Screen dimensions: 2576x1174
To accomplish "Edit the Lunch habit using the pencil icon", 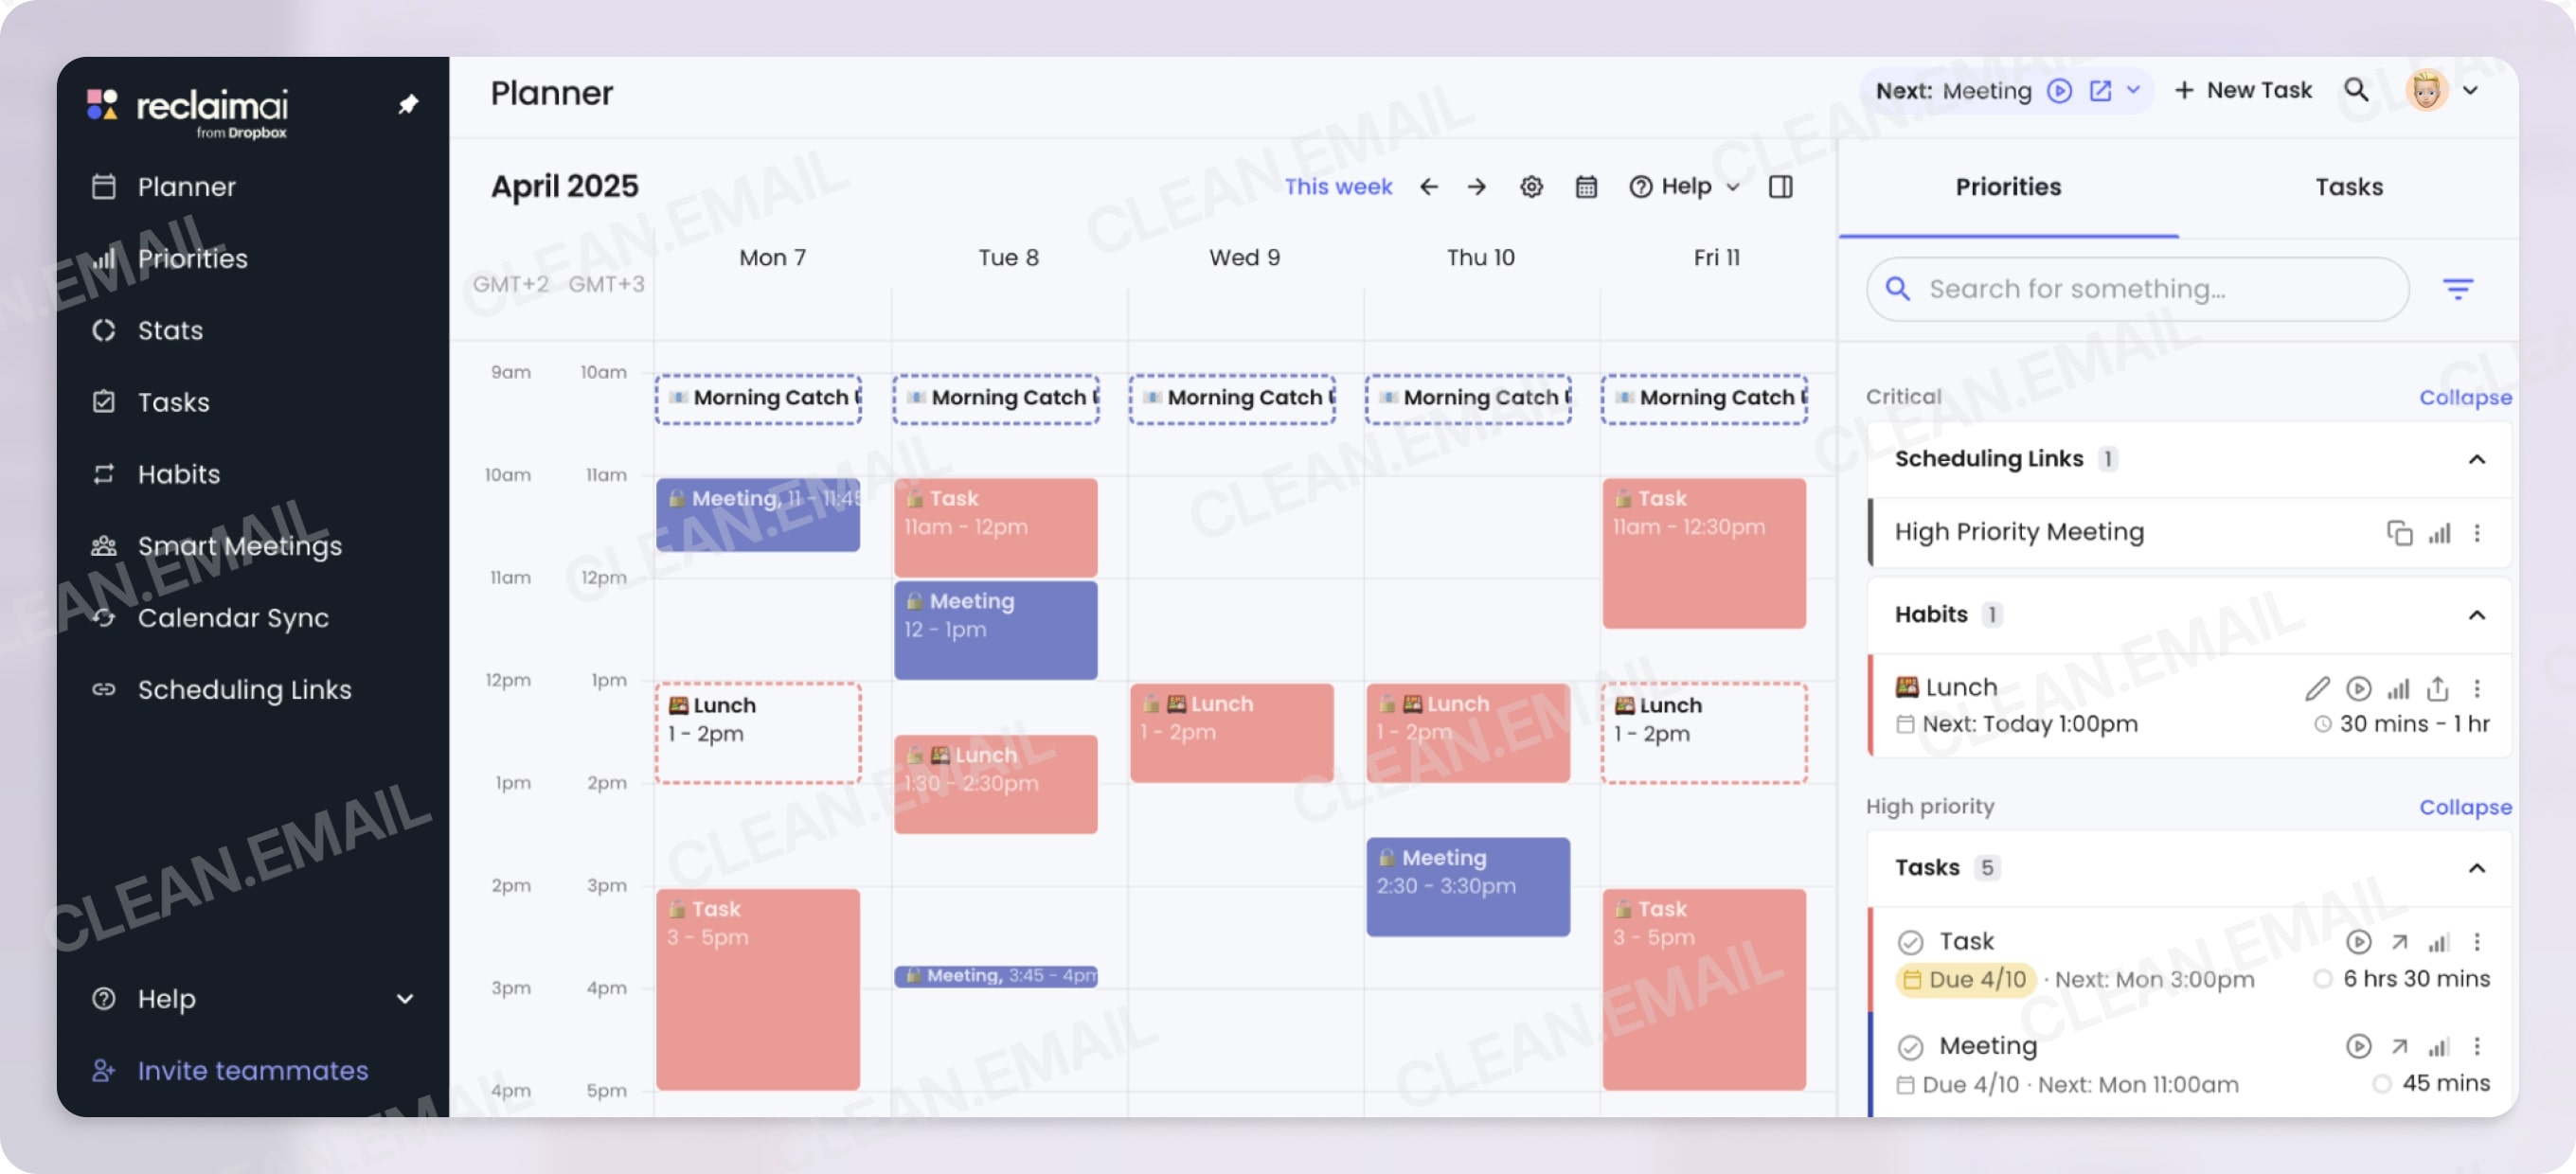I will (x=2318, y=688).
